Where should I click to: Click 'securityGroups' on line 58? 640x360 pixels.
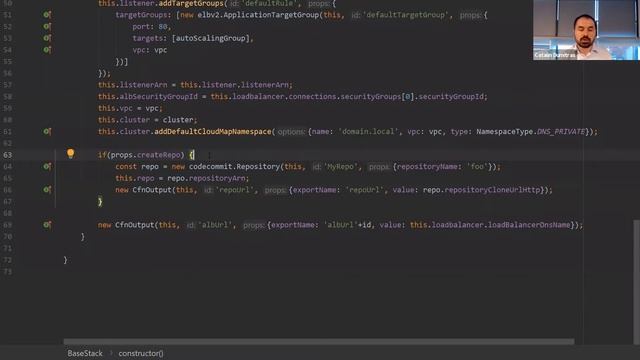click(x=371, y=97)
